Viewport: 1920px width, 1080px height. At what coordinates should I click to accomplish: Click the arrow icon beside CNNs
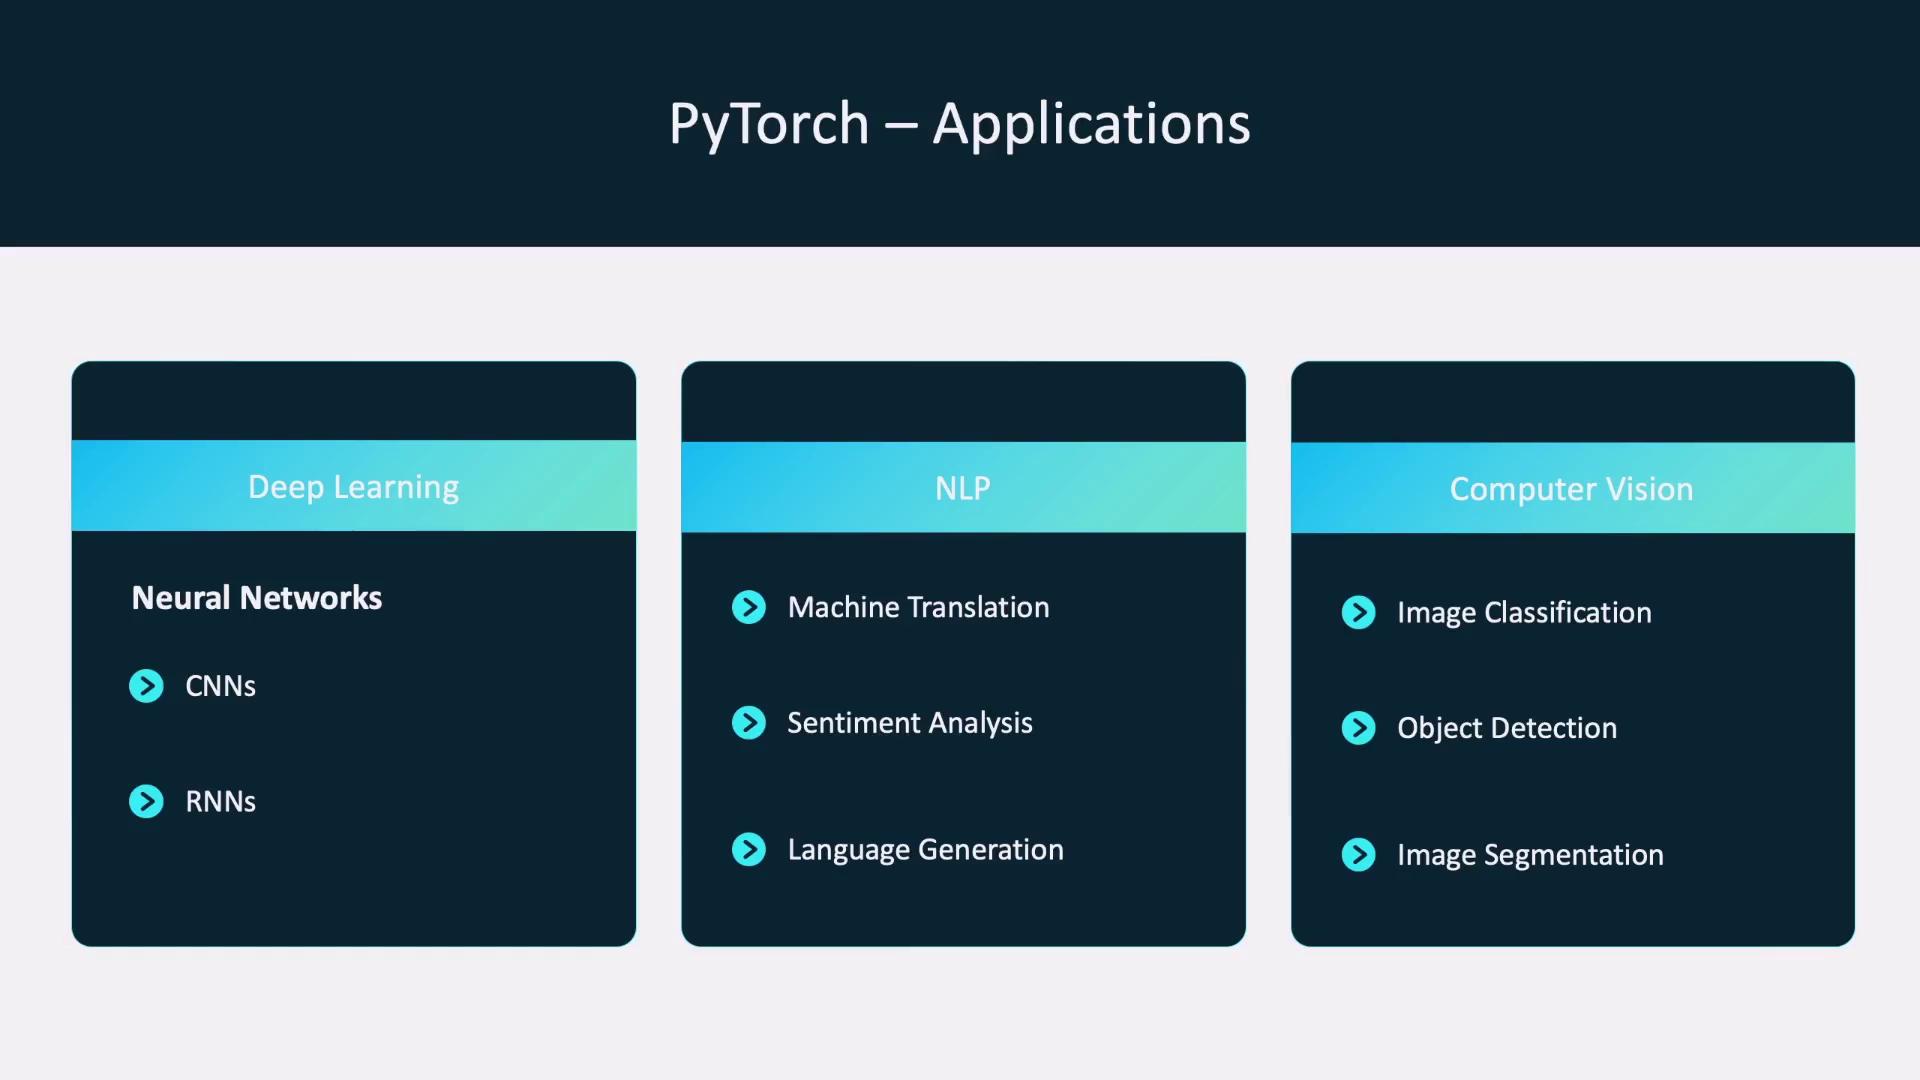[x=146, y=686]
